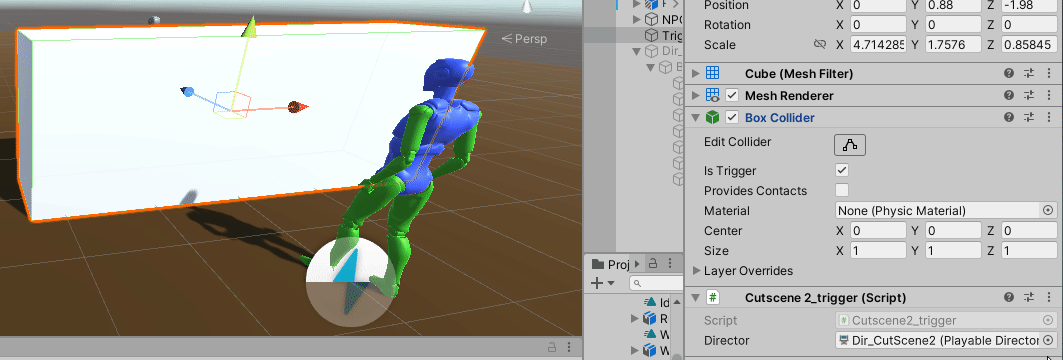Expand the Mesh Renderer component

coord(695,96)
